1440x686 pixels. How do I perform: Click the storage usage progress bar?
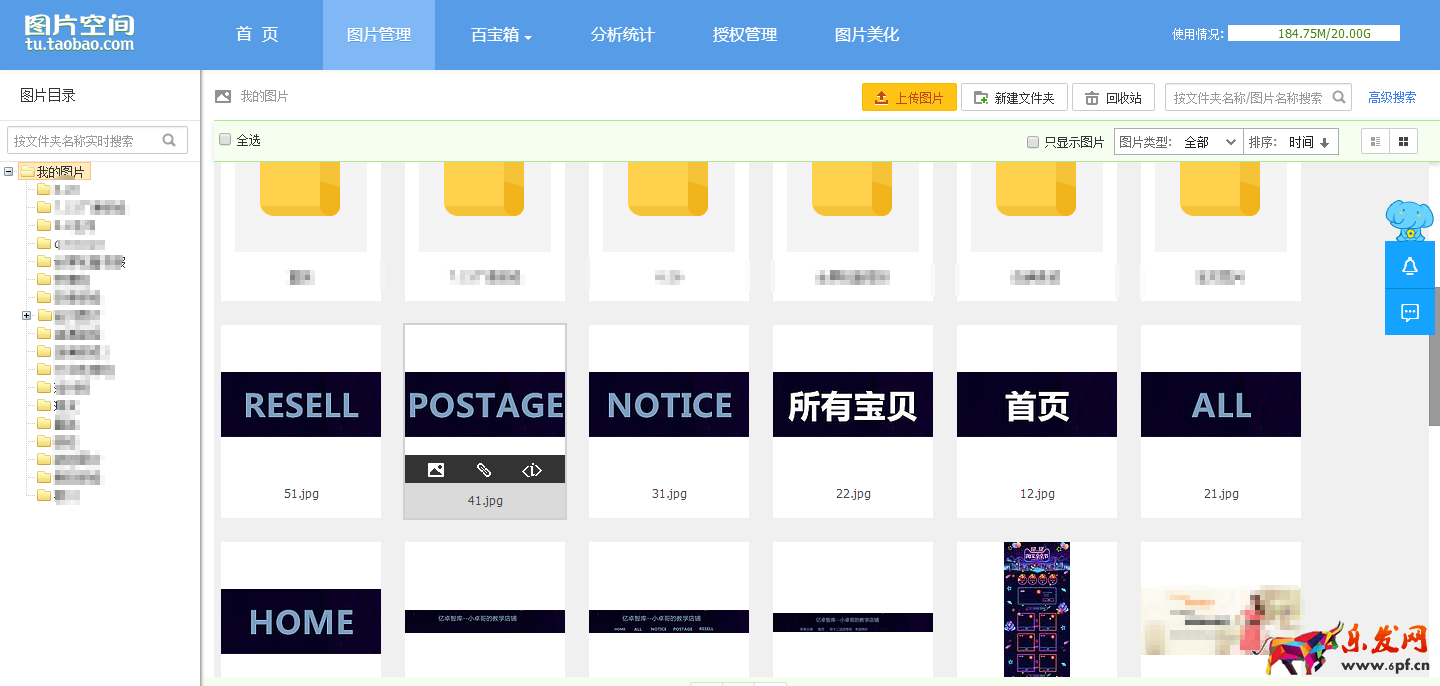1313,33
